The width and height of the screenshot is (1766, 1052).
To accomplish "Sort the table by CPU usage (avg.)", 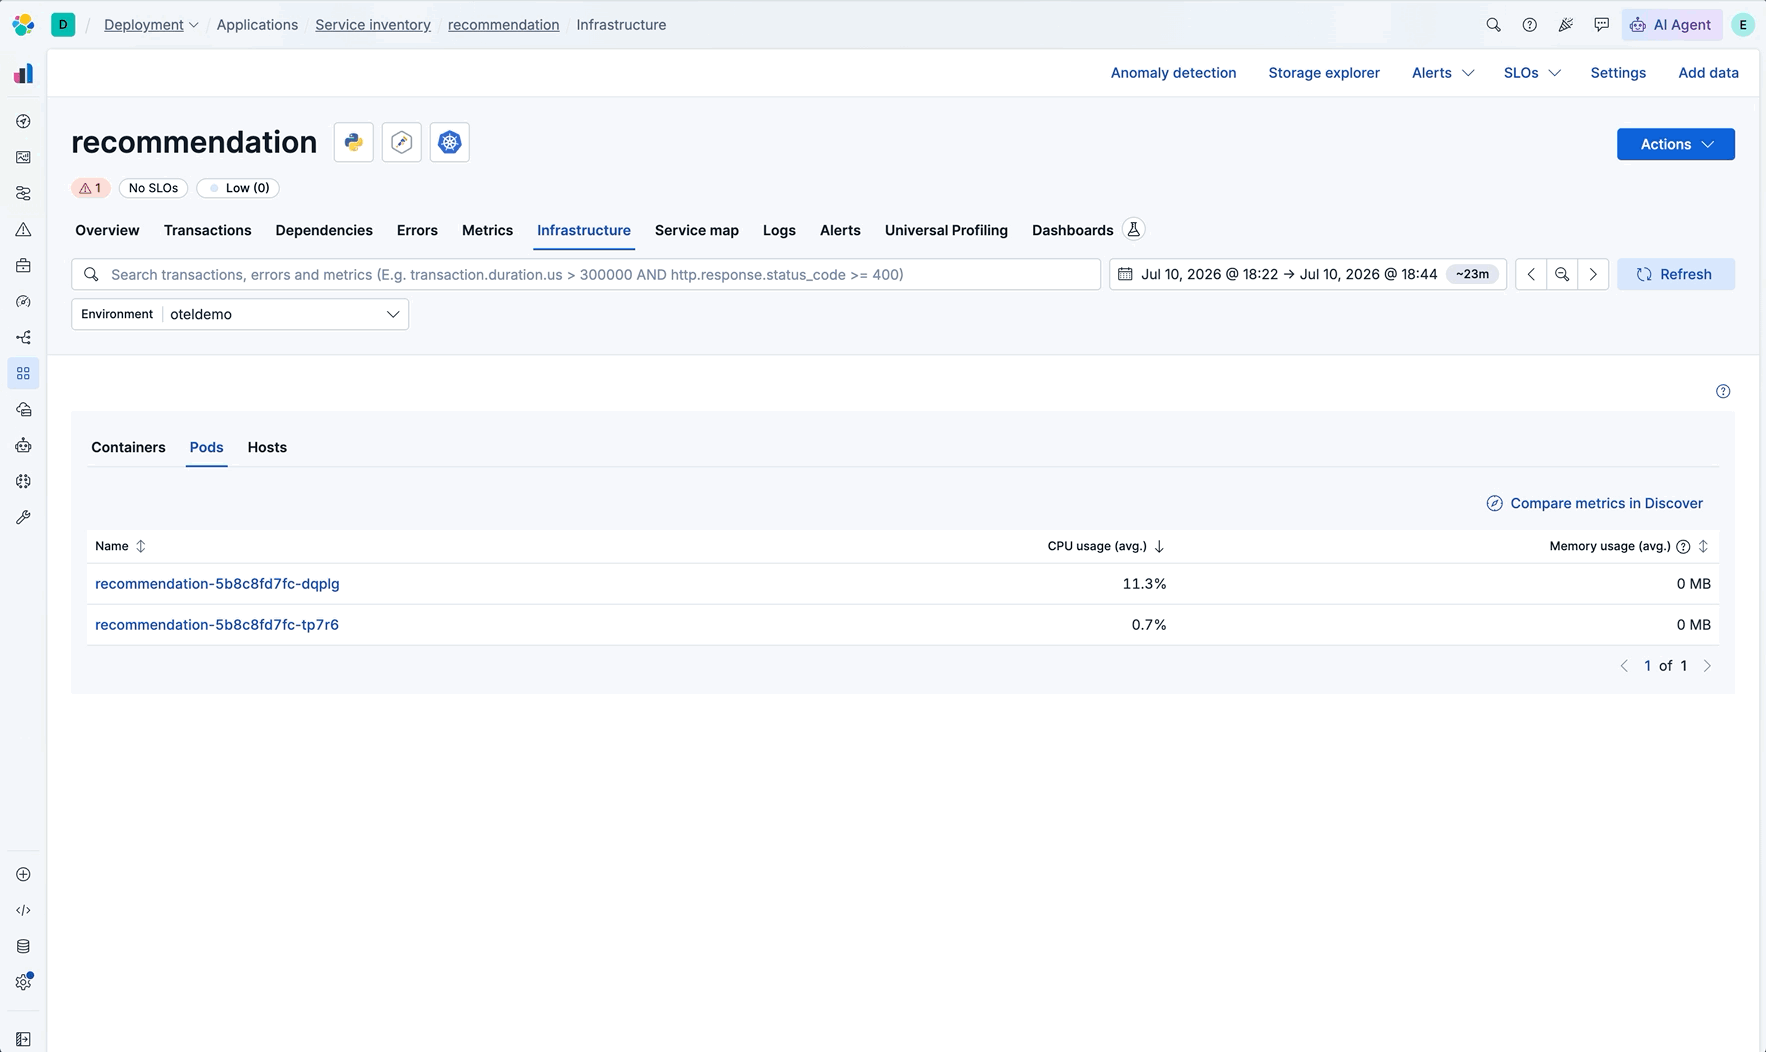I will pyautogui.click(x=1106, y=546).
